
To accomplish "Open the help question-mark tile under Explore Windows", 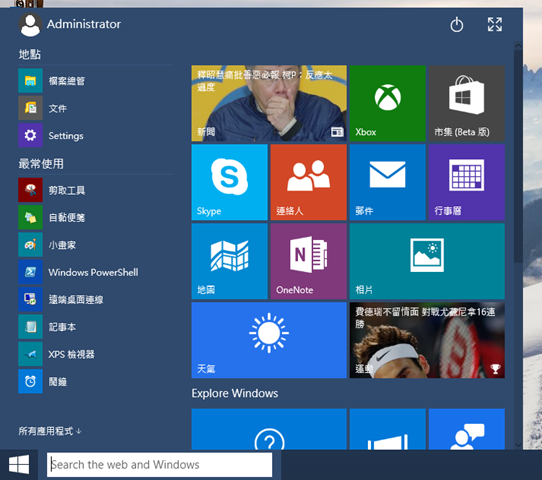I will 269,429.
